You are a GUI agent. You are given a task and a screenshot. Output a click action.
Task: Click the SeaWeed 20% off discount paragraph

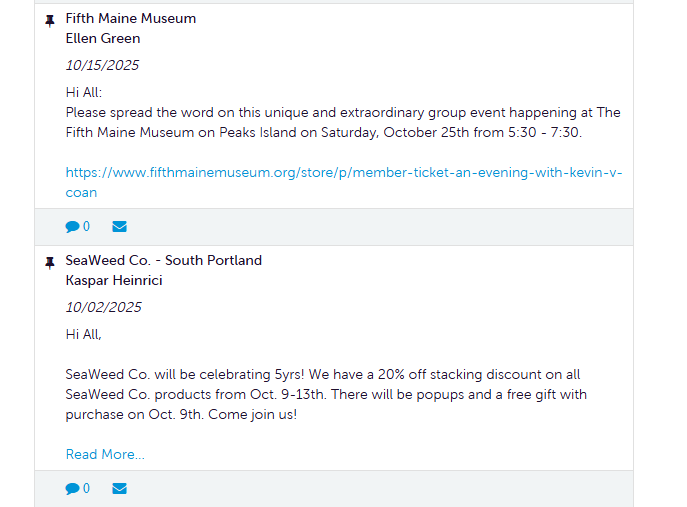coord(326,394)
